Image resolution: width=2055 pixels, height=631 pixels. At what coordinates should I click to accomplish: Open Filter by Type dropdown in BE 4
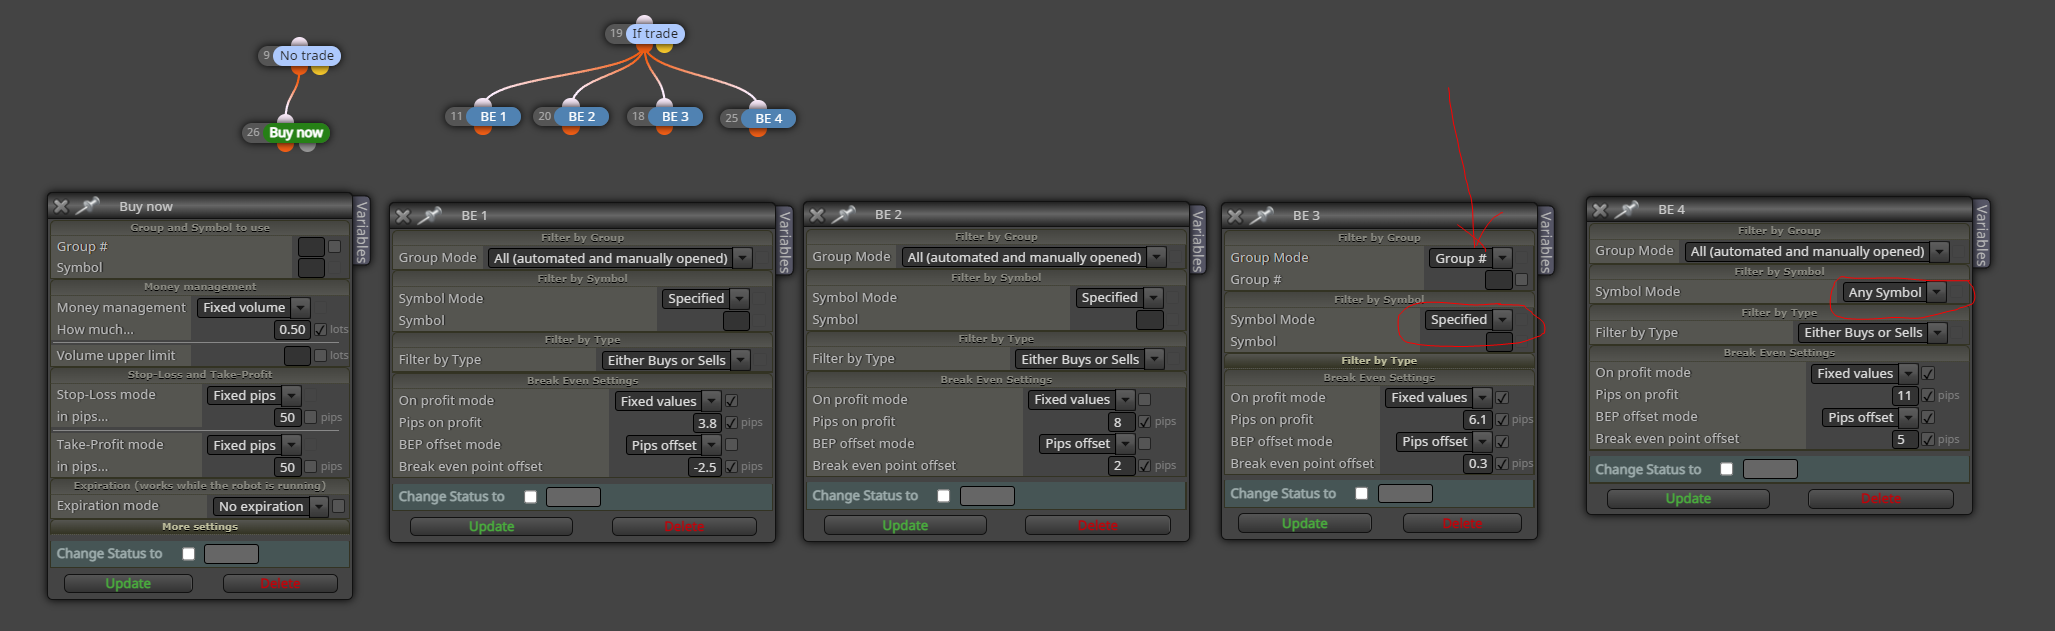[x=1873, y=333]
